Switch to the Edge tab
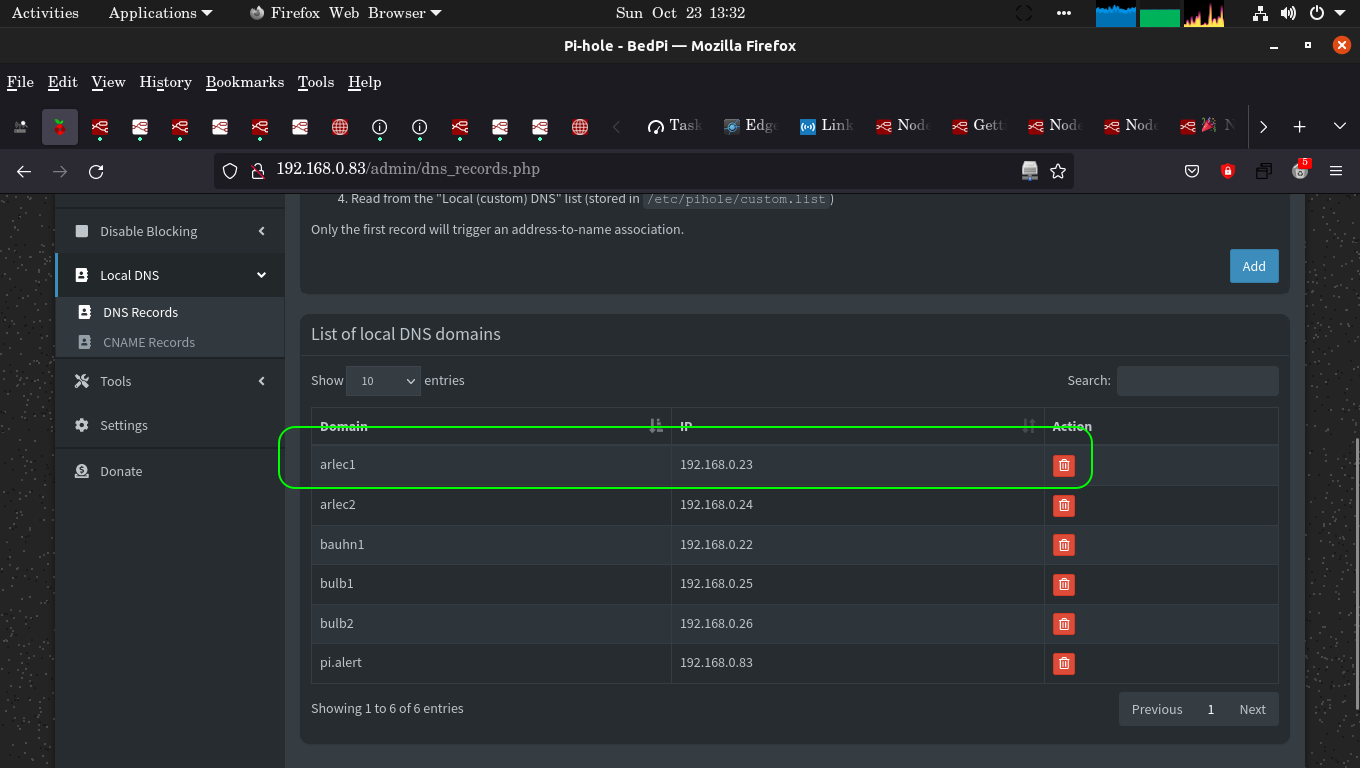 750,126
